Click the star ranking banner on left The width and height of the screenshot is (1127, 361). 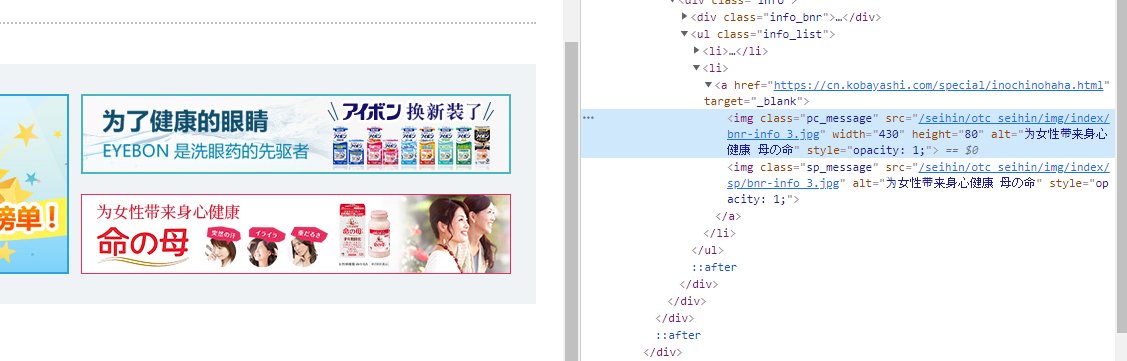click(x=34, y=184)
